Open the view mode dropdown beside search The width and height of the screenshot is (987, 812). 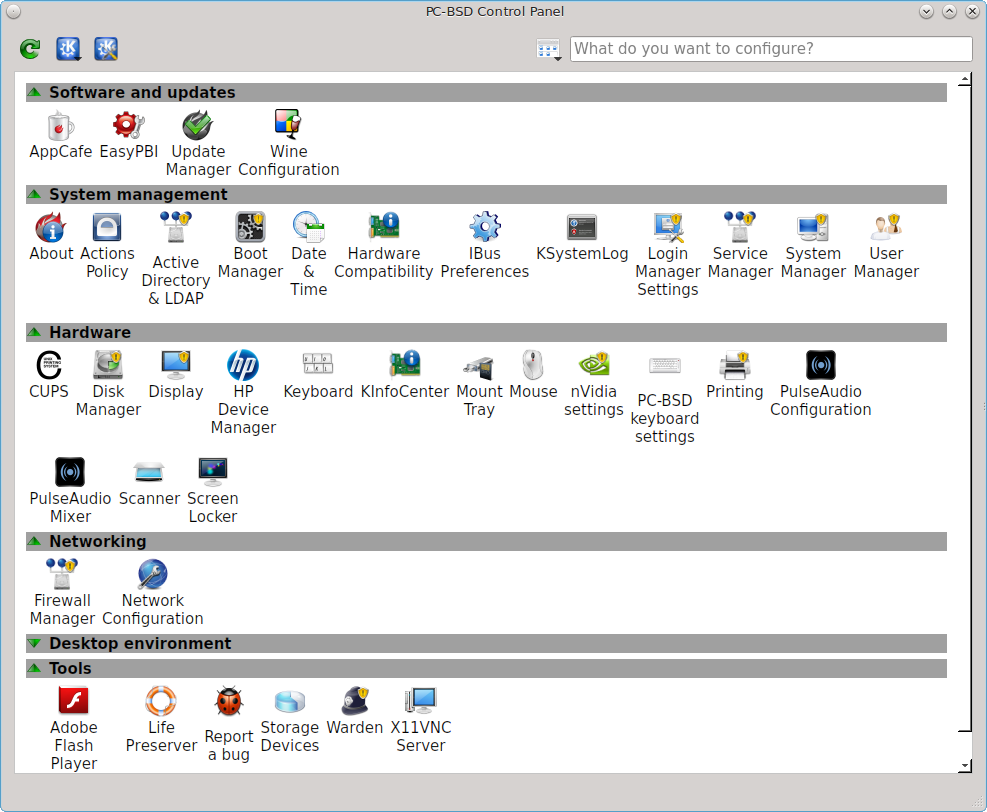[x=548, y=49]
